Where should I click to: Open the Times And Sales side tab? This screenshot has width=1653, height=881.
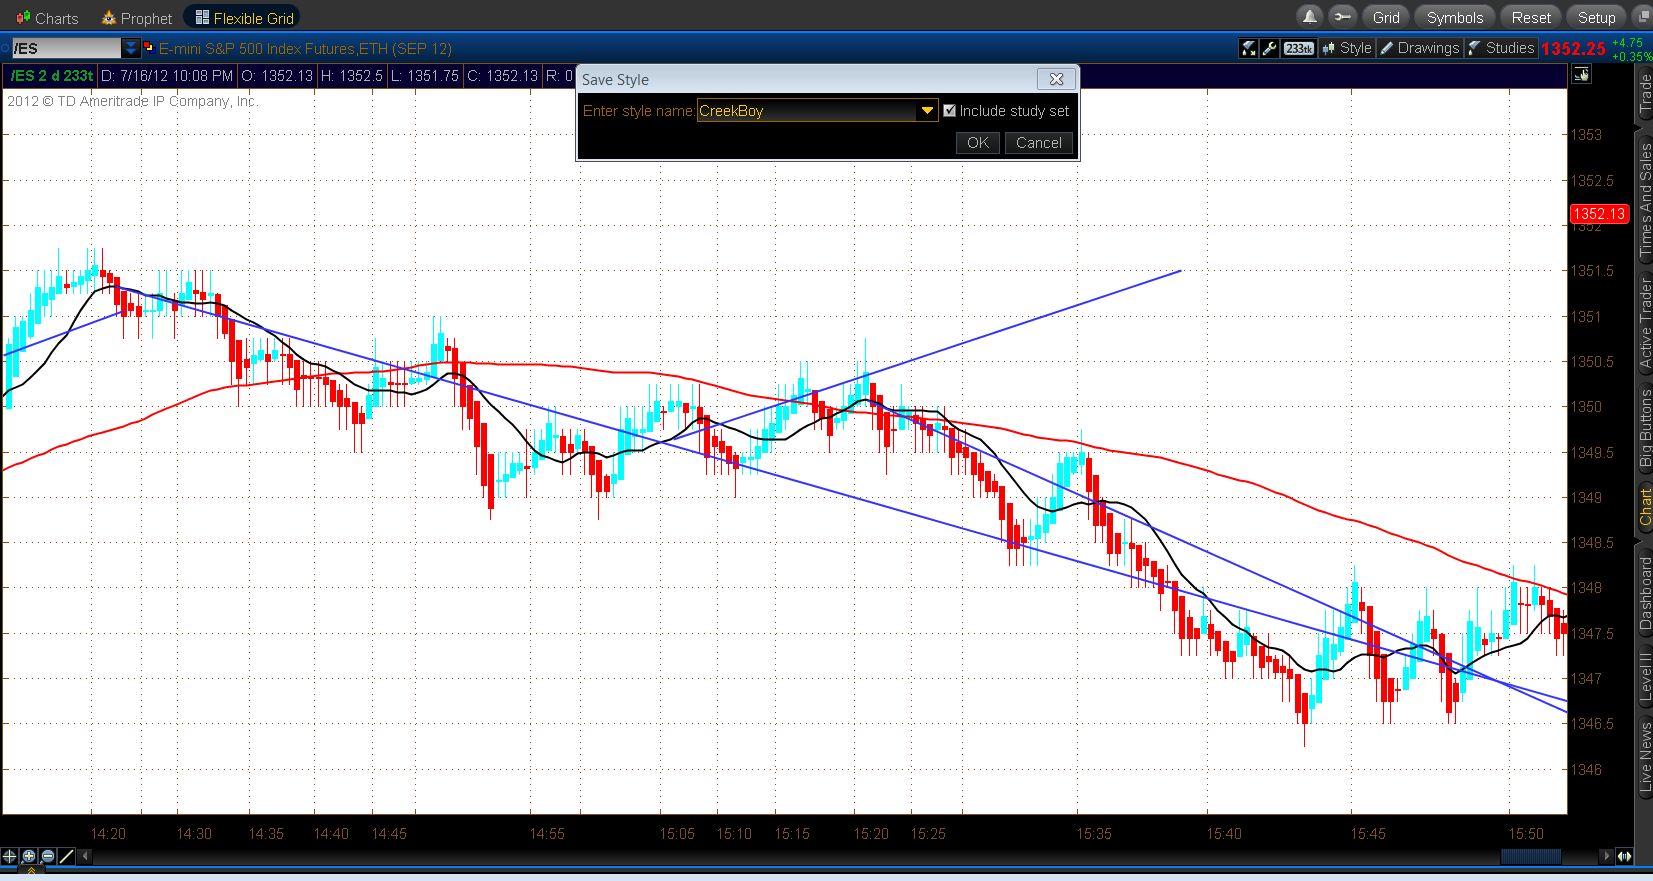click(1645, 201)
